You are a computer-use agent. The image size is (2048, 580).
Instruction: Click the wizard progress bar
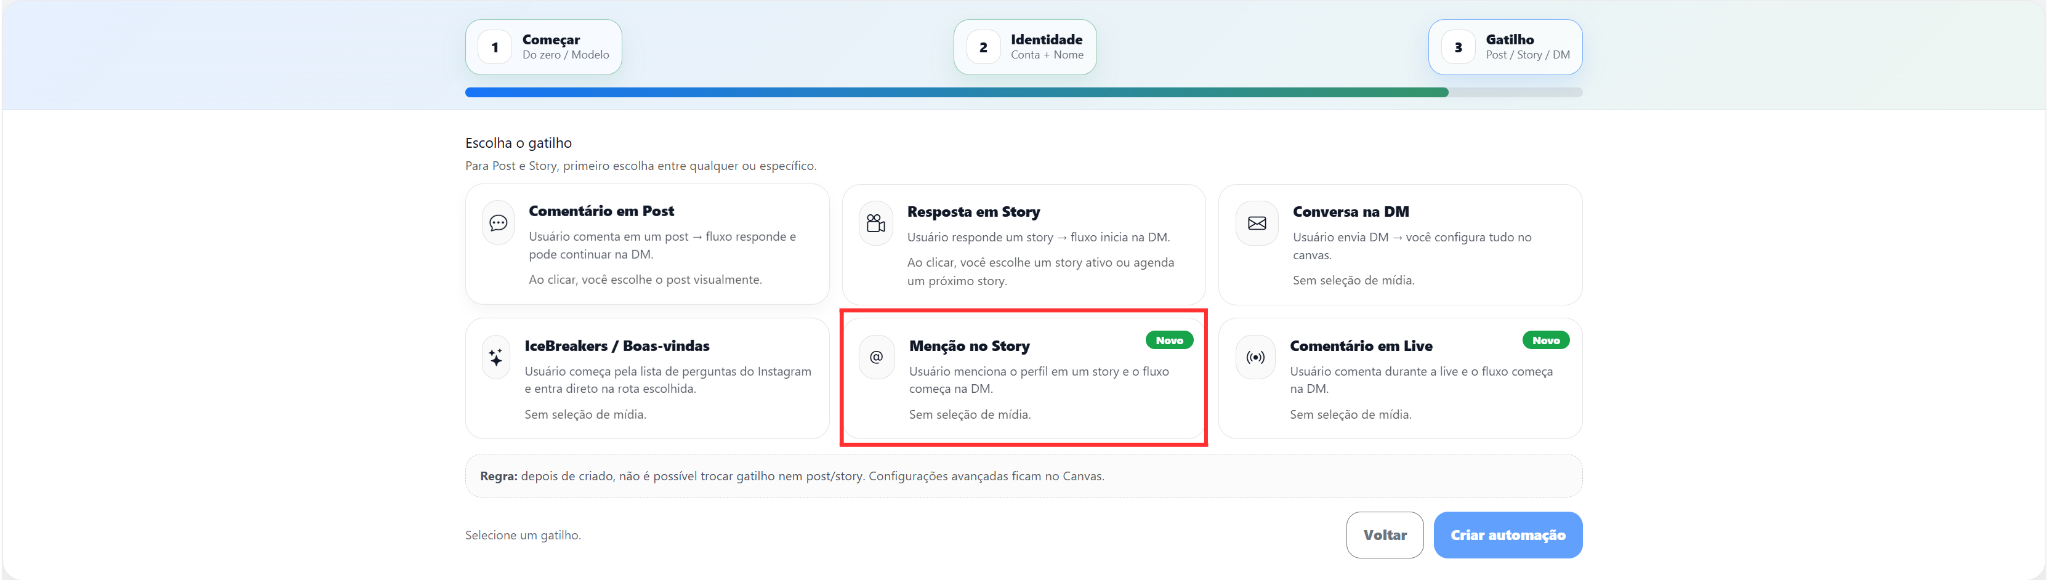[1023, 92]
